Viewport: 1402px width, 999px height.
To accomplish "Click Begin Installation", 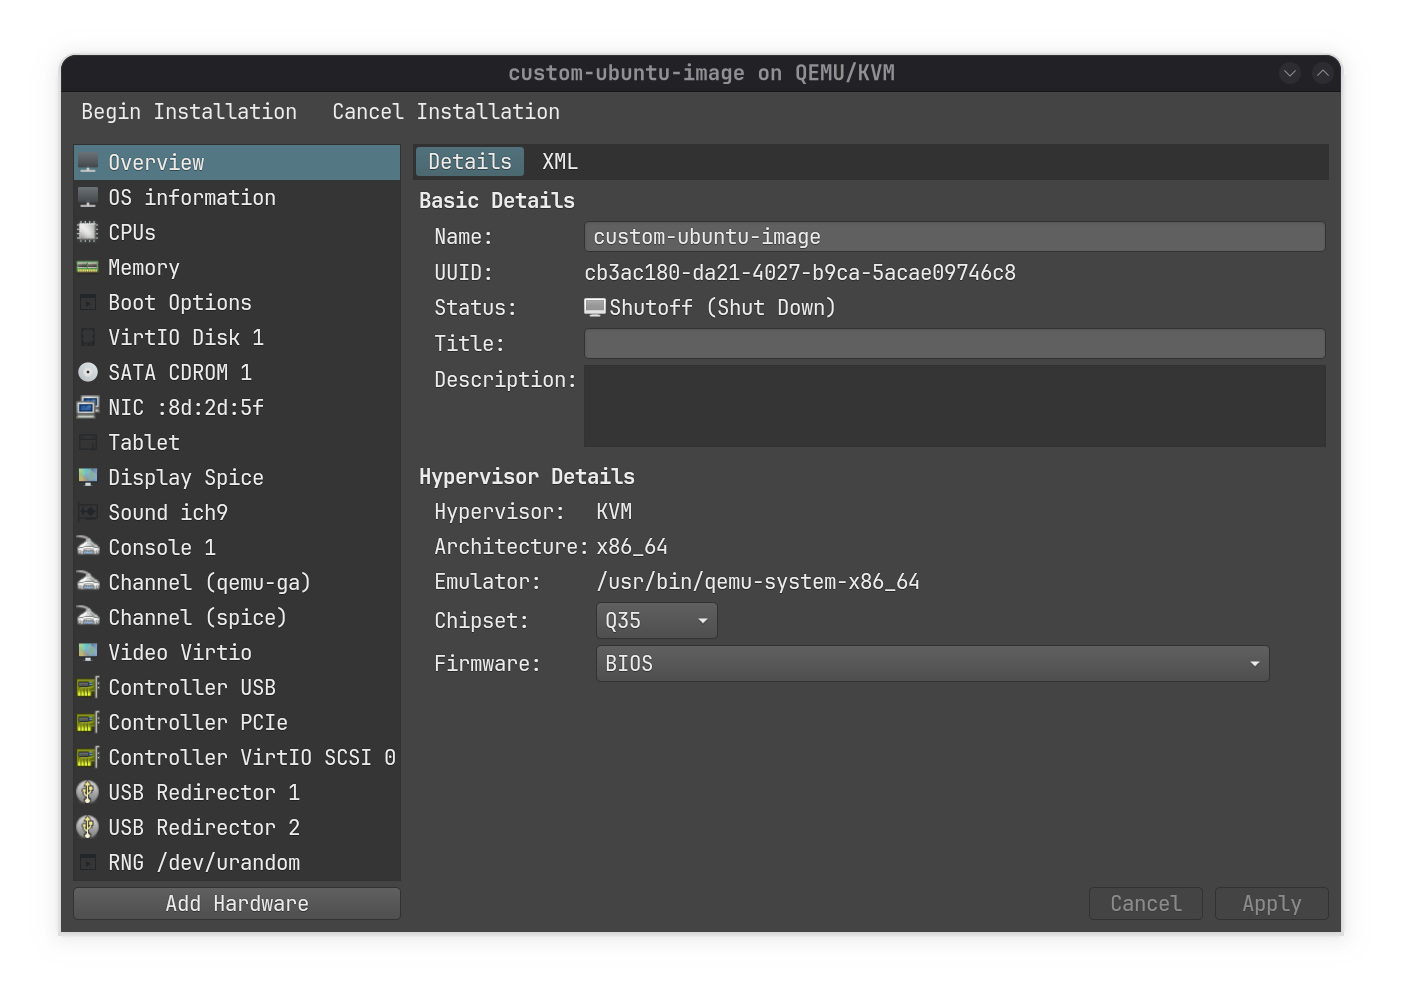I will click(x=189, y=112).
